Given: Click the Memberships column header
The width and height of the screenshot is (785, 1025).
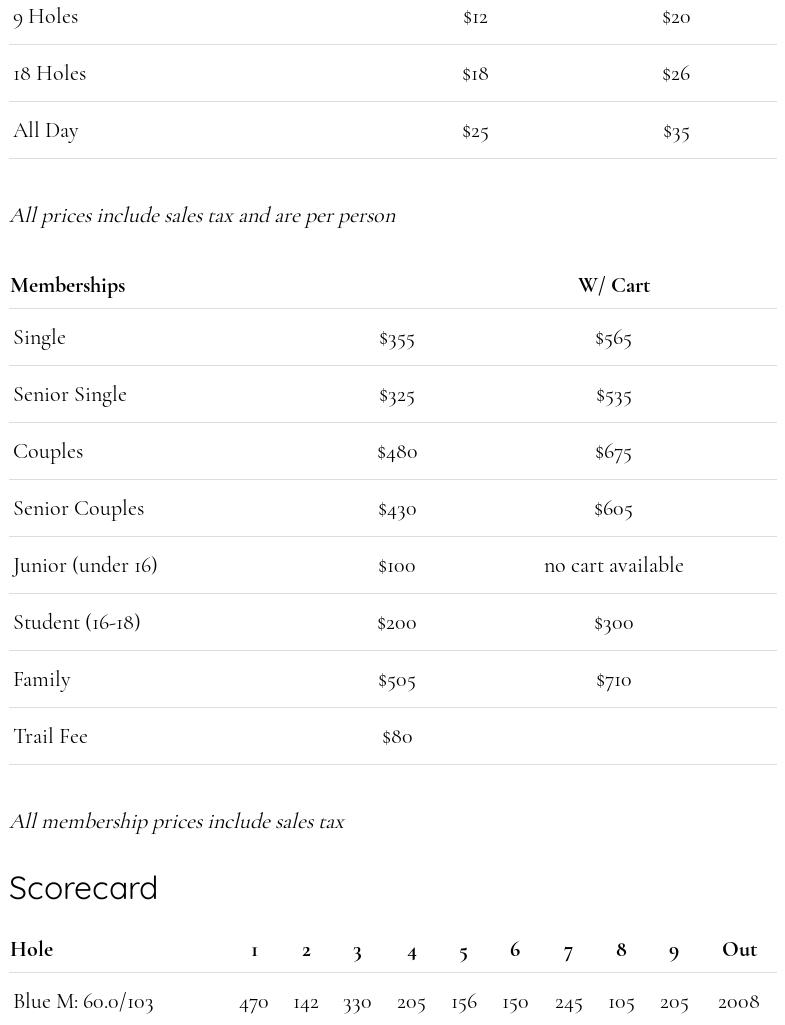Looking at the screenshot, I should pos(68,286).
